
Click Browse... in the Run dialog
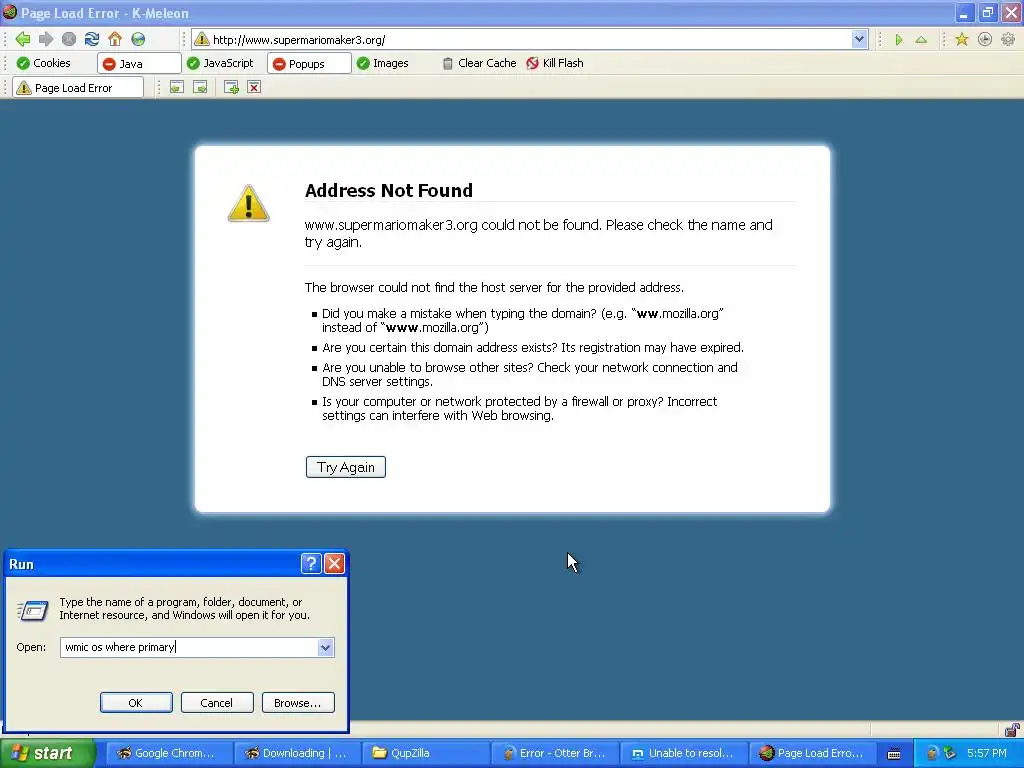click(298, 703)
